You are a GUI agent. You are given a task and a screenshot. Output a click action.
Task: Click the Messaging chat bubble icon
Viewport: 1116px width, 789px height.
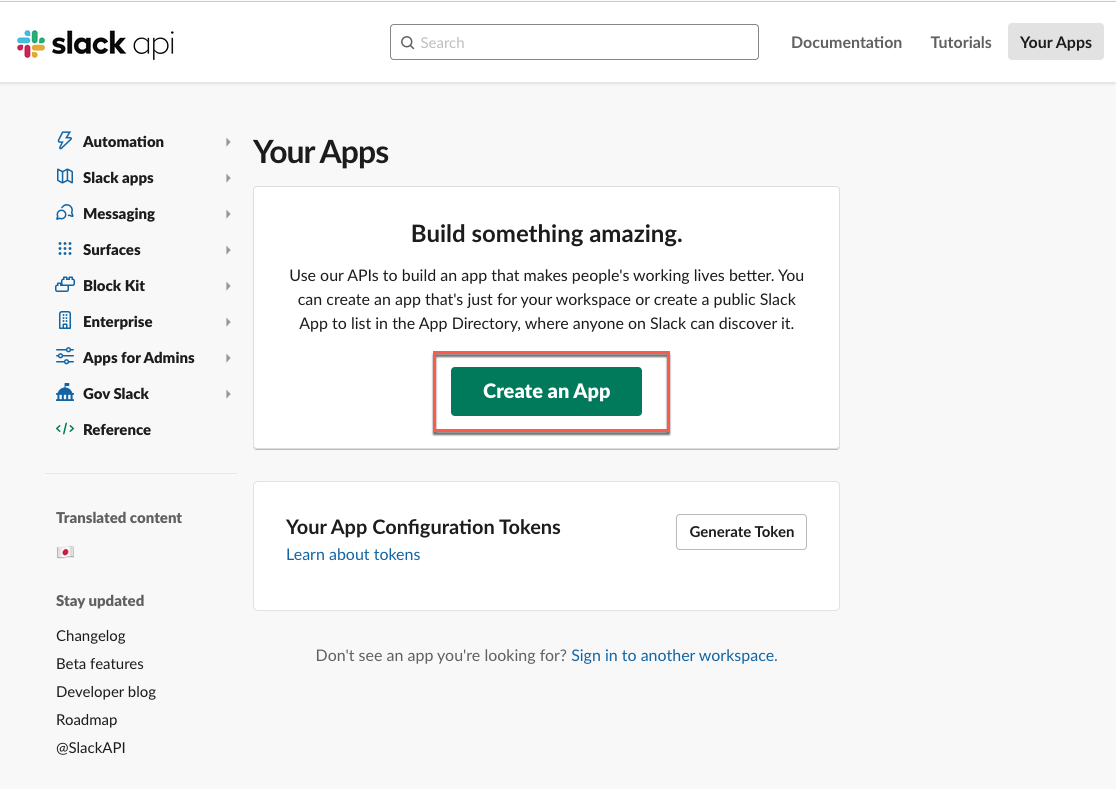tap(65, 213)
